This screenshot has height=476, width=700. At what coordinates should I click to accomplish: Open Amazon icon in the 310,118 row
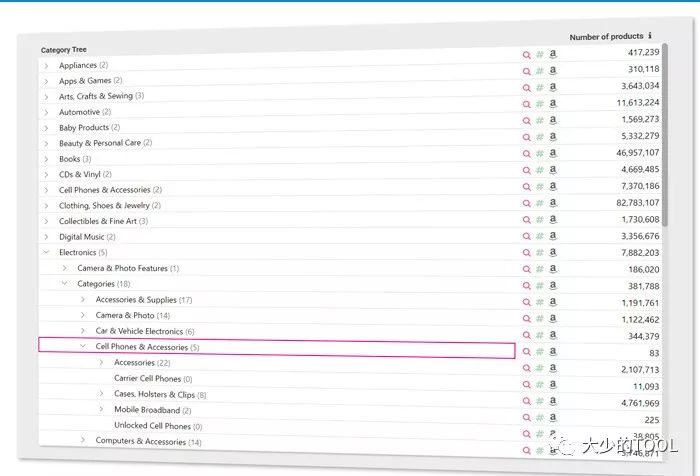click(x=553, y=71)
